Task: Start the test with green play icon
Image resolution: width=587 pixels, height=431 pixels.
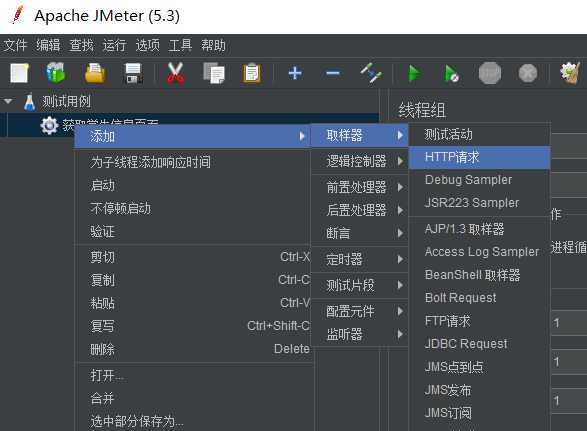Action: [x=414, y=73]
